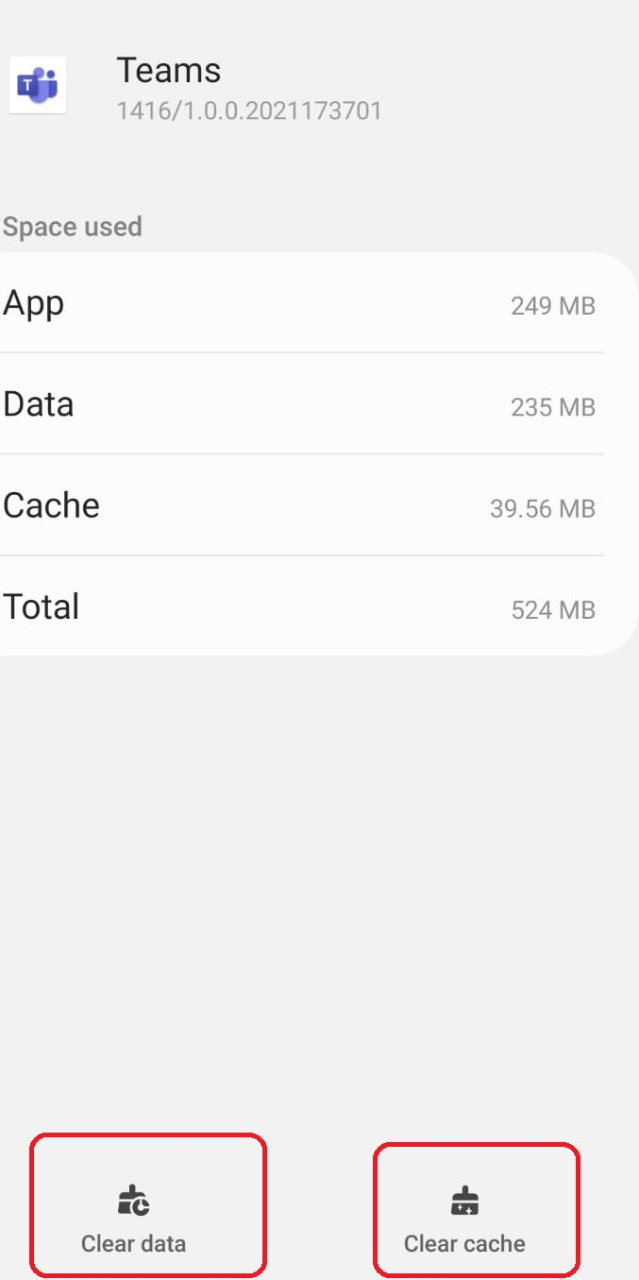This screenshot has height=1280, width=639.
Task: Select the Data label in storage list
Action: [39, 404]
